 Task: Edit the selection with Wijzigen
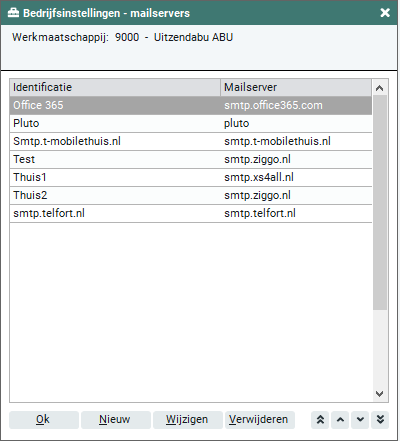tap(188, 420)
